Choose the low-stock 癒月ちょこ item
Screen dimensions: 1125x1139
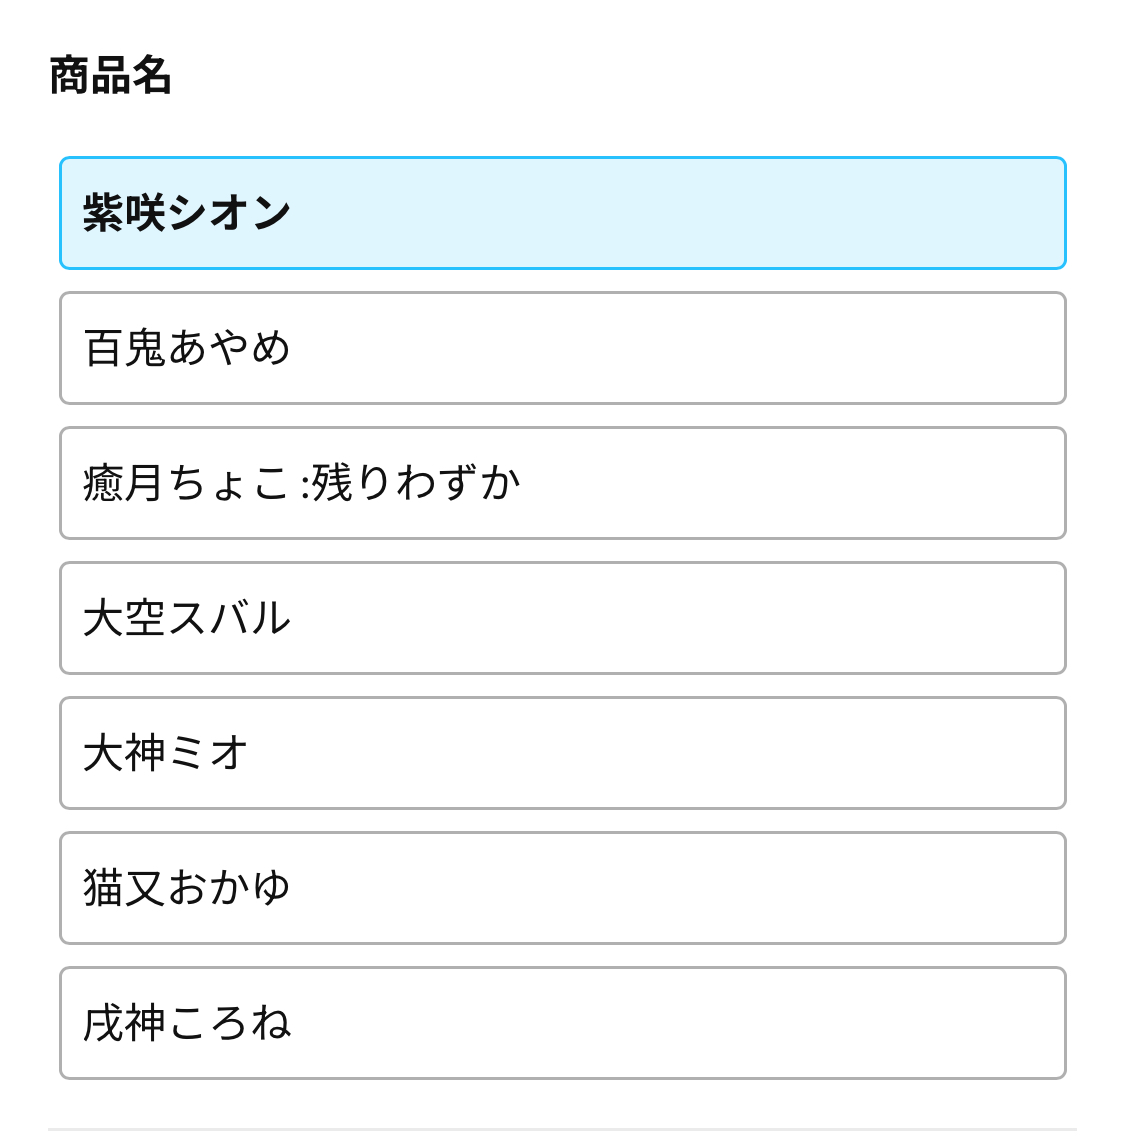tap(562, 483)
